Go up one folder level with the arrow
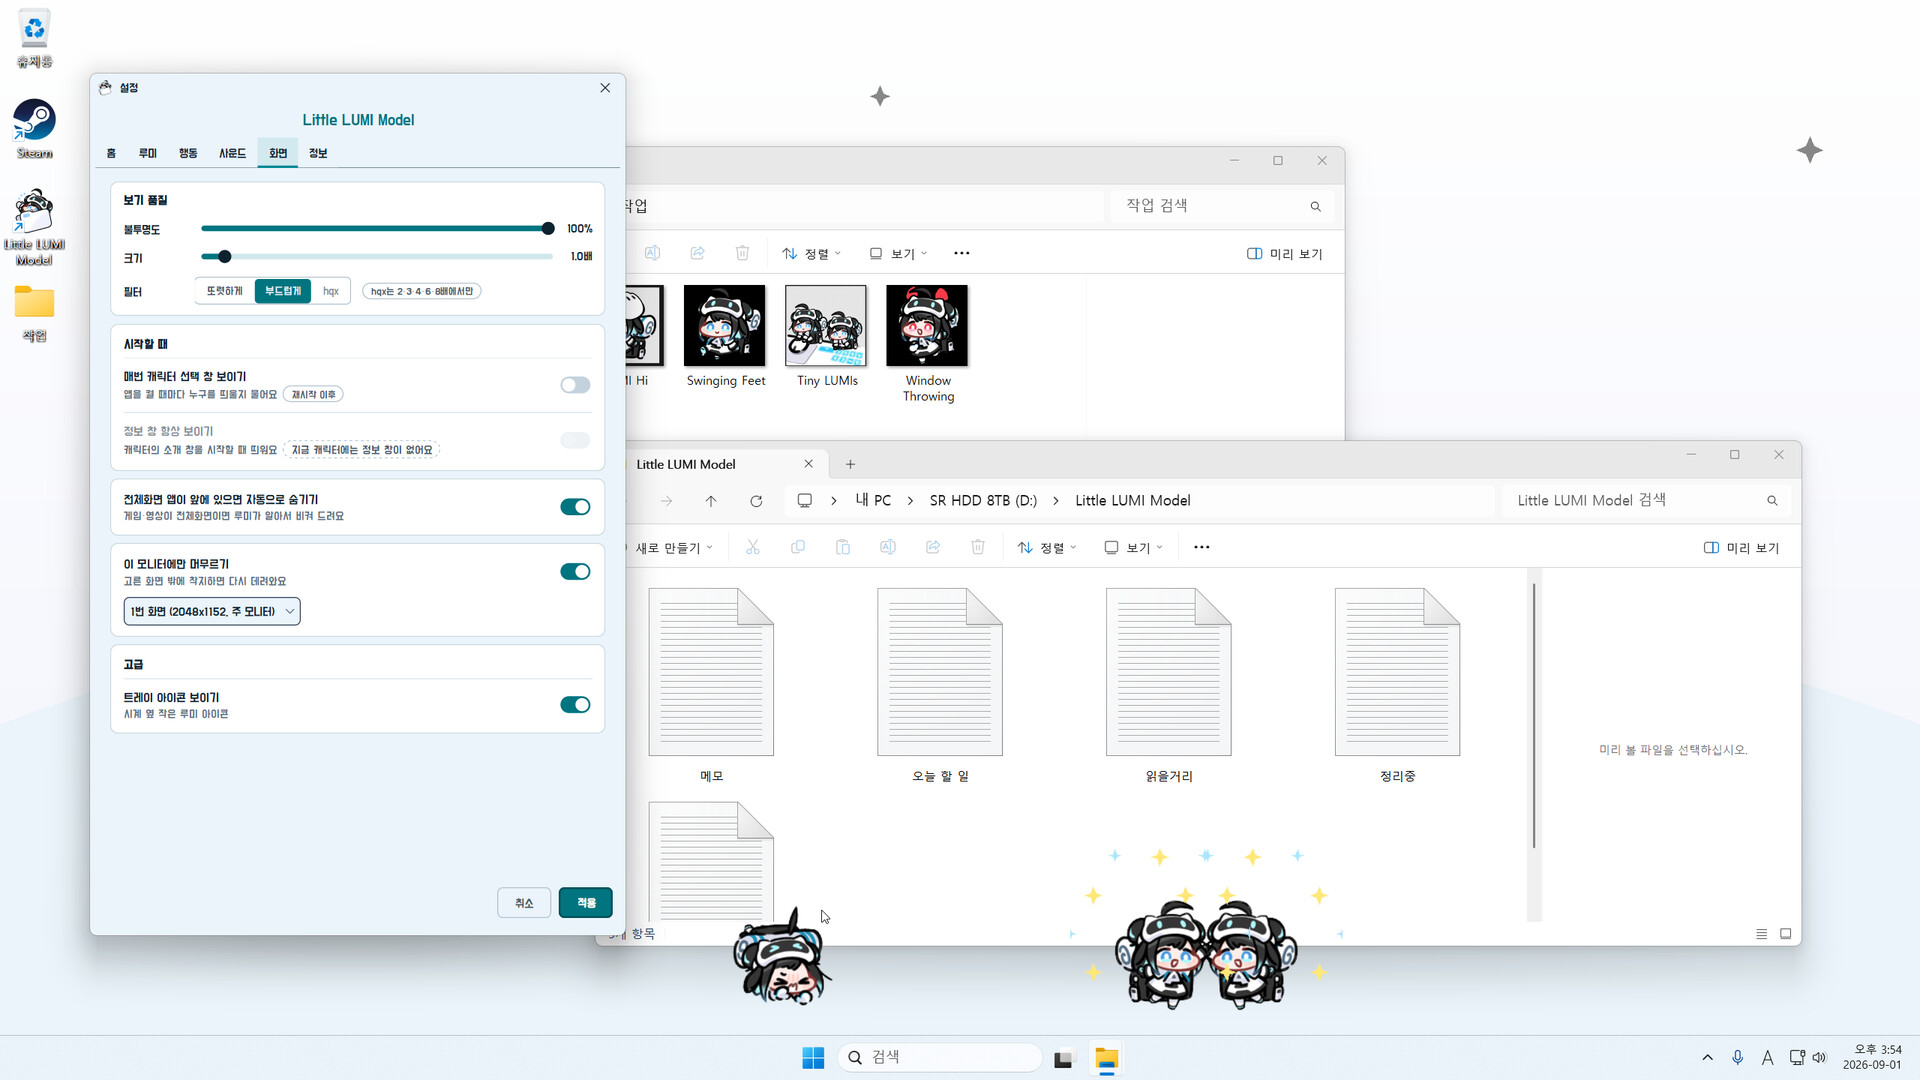Image resolution: width=1920 pixels, height=1080 pixels. pos(711,501)
